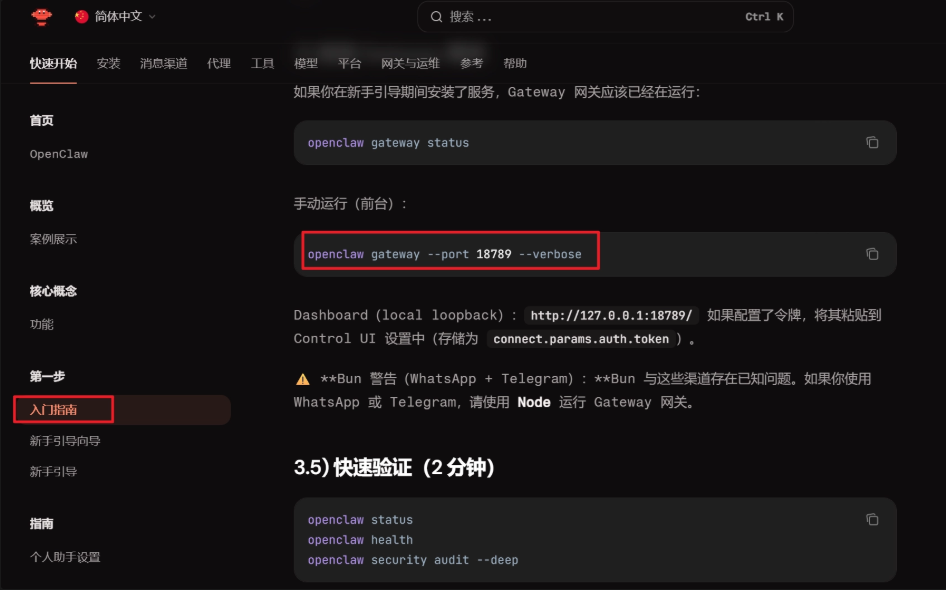Focus the 搜索 search field
946x590 pixels.
(x=605, y=17)
